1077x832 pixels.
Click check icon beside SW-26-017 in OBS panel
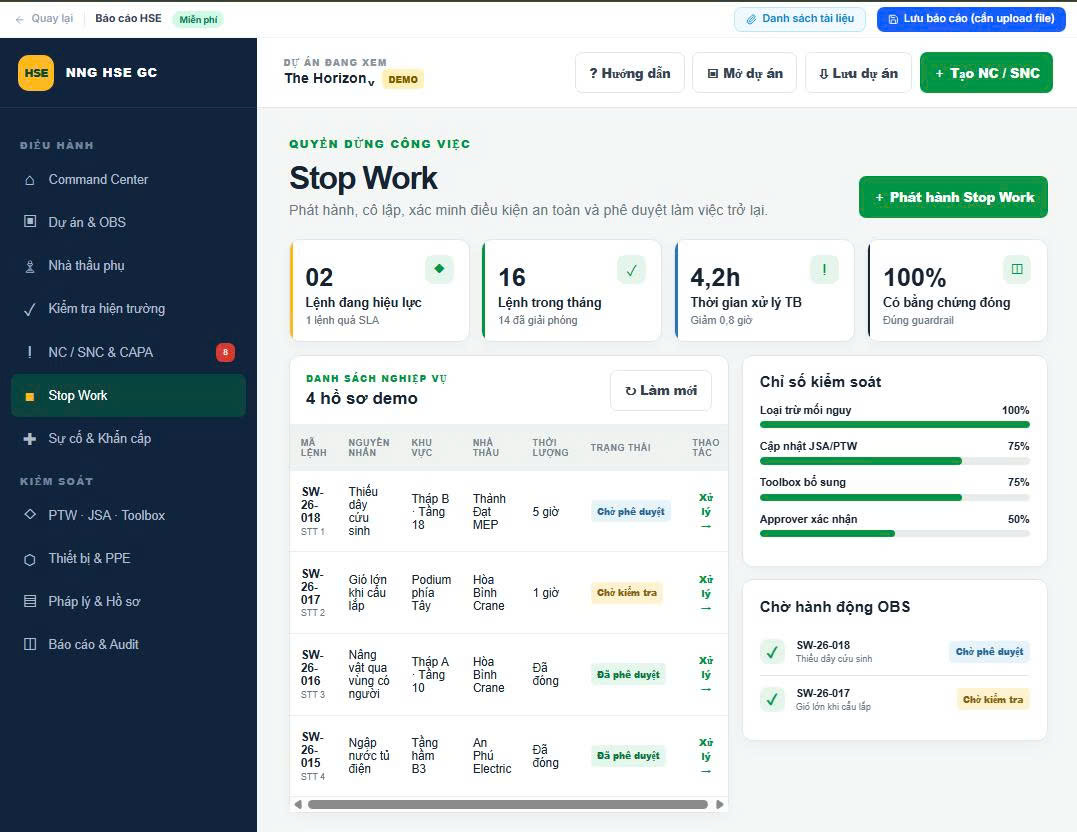click(x=772, y=699)
